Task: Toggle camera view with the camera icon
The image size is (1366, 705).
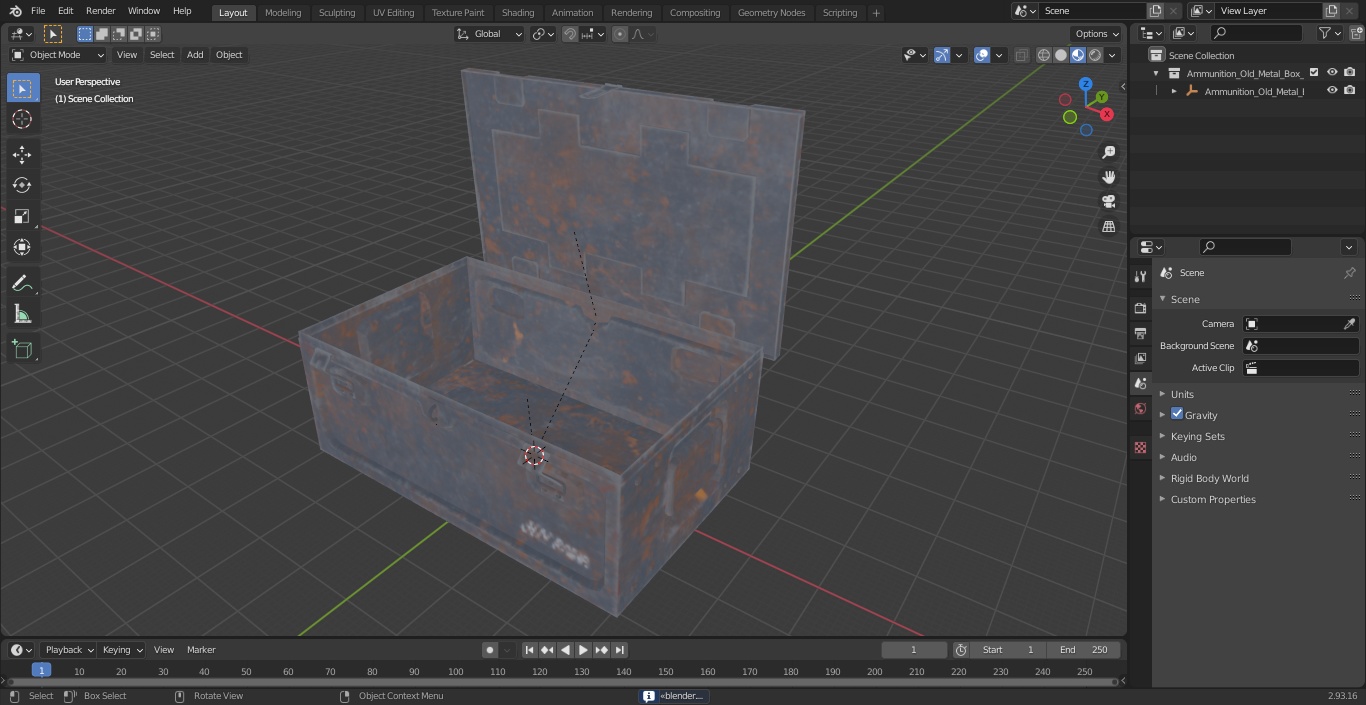Action: pos(1108,202)
